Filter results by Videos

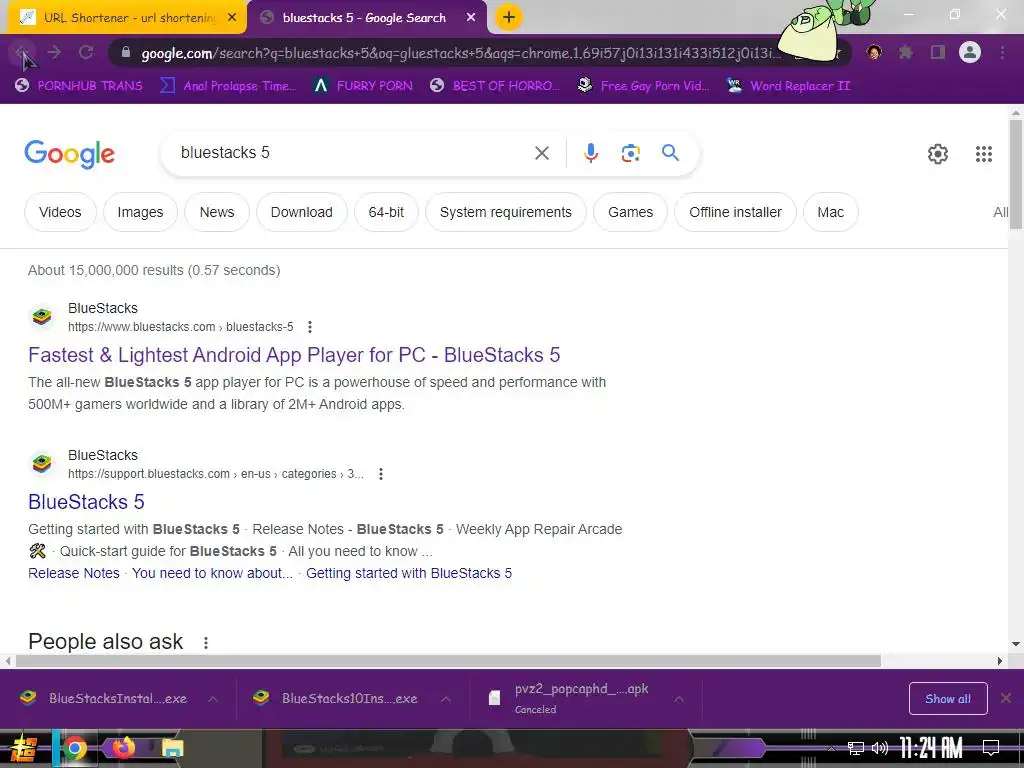[60, 212]
